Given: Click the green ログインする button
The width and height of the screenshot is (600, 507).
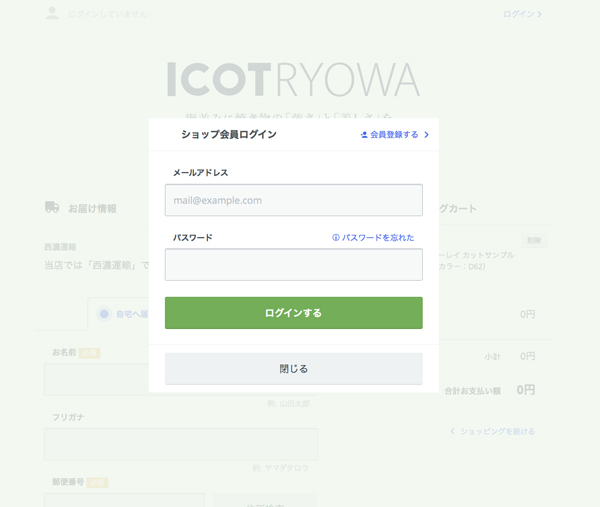Looking at the screenshot, I should pyautogui.click(x=294, y=313).
